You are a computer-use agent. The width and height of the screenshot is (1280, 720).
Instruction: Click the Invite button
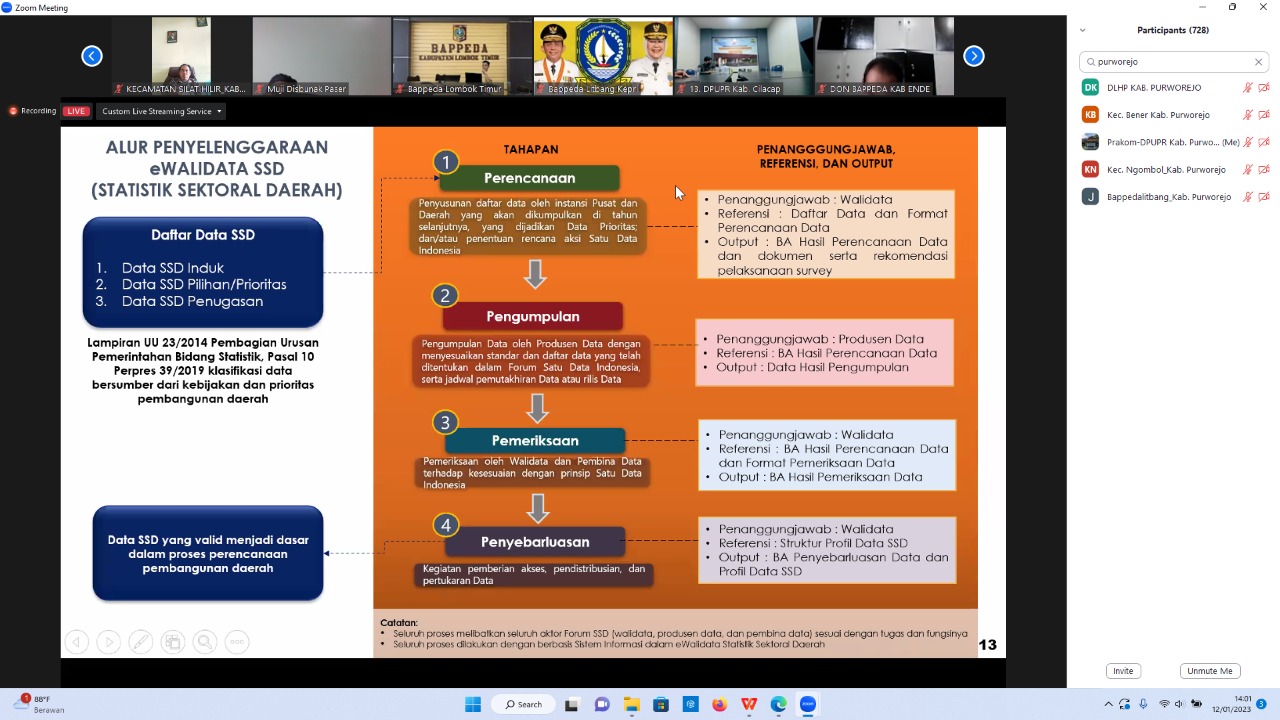[1123, 671]
